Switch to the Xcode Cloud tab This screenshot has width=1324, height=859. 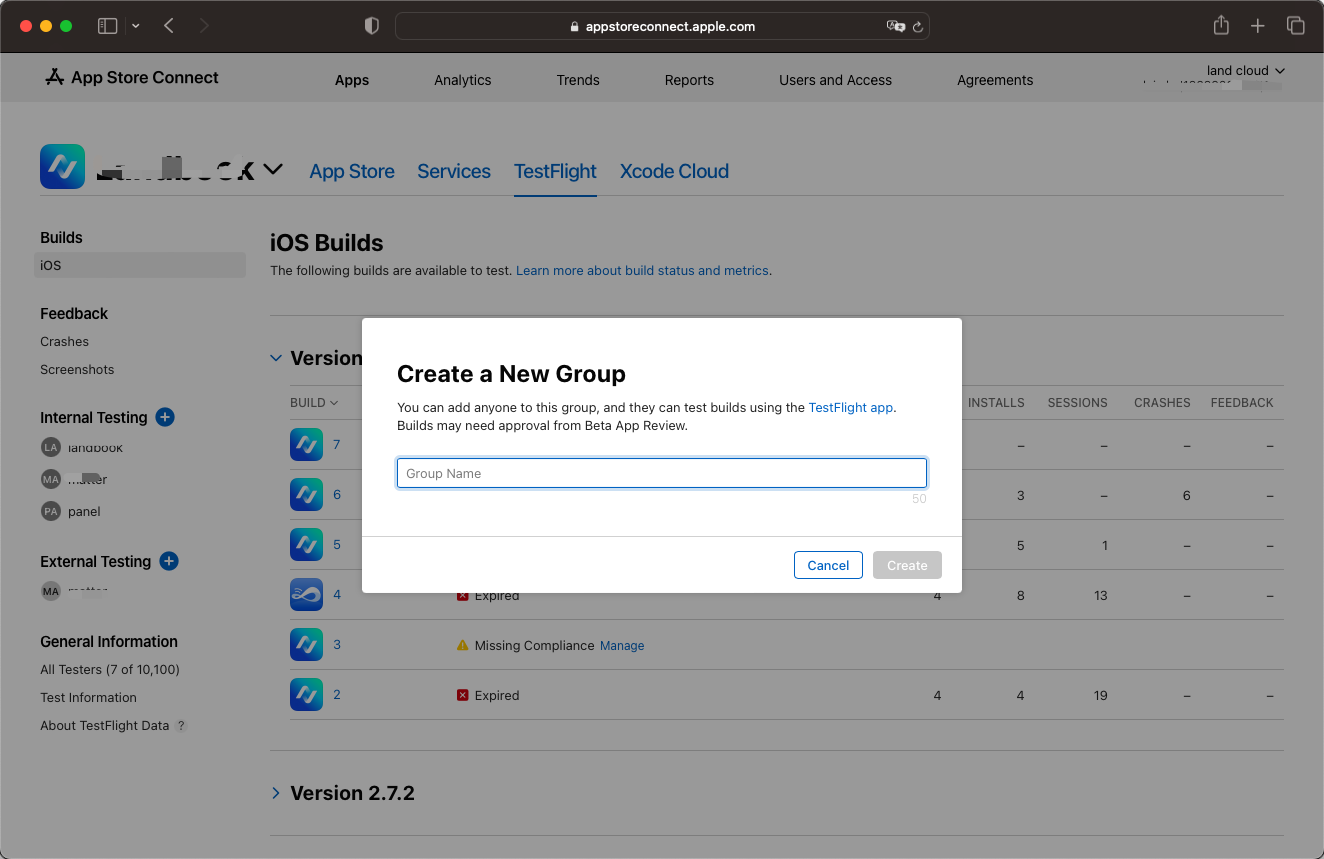[x=674, y=171]
